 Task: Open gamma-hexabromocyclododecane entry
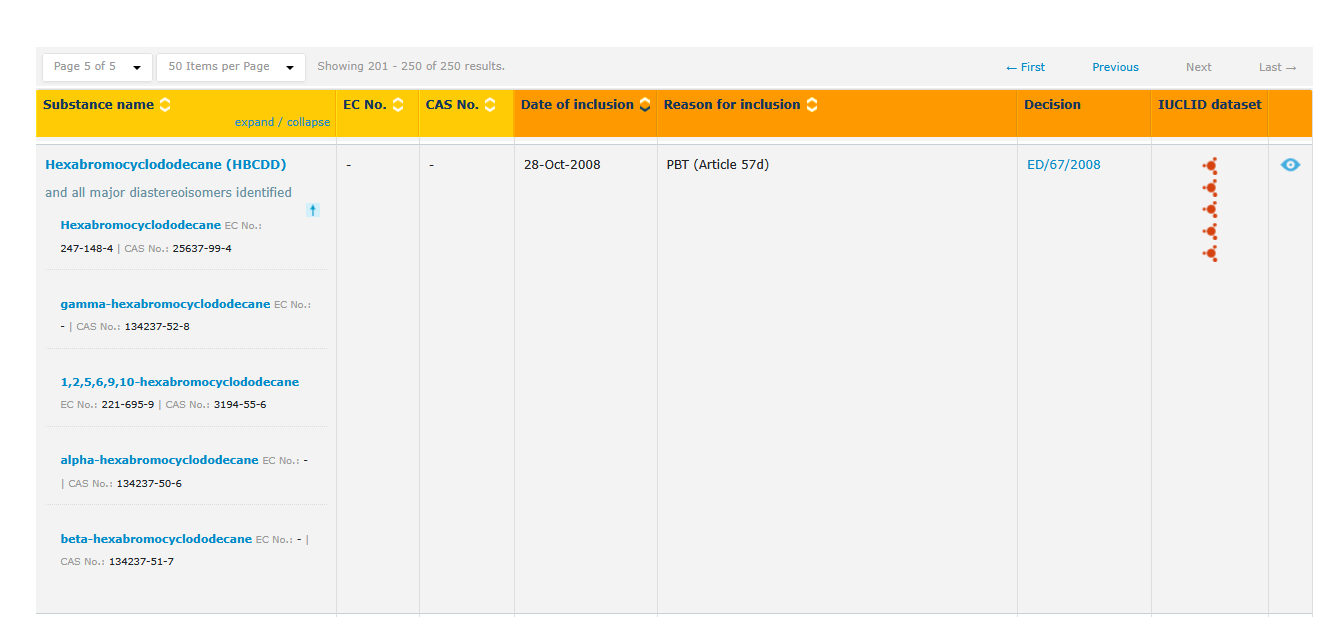coord(165,304)
